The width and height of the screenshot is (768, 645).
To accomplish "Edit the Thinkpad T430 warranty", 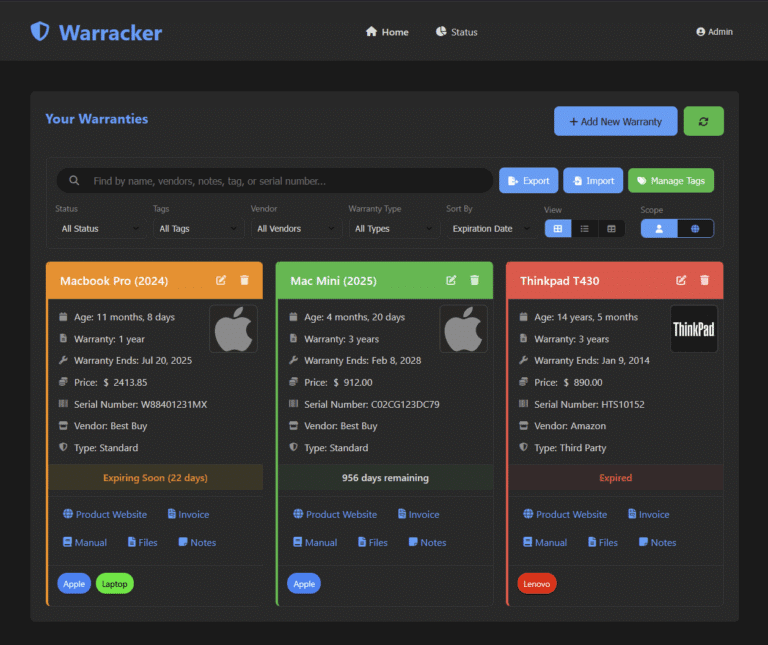I will (x=681, y=280).
